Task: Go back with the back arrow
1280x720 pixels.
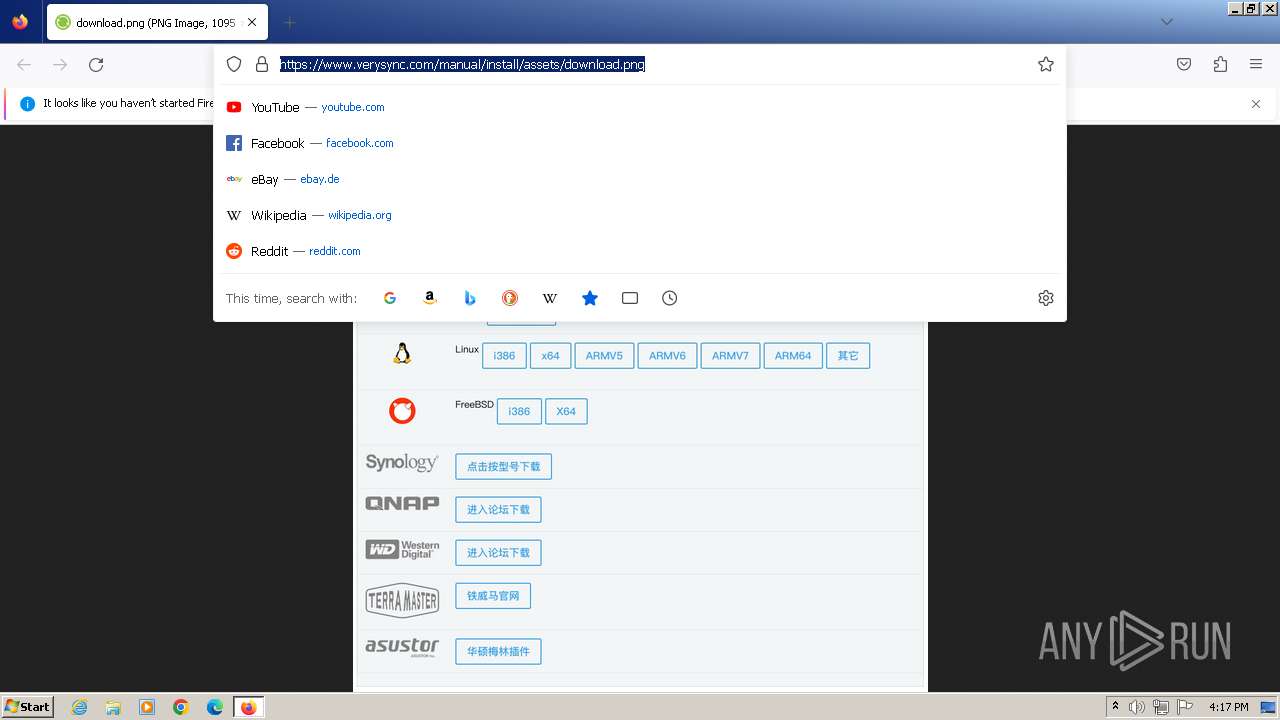Action: tap(24, 64)
